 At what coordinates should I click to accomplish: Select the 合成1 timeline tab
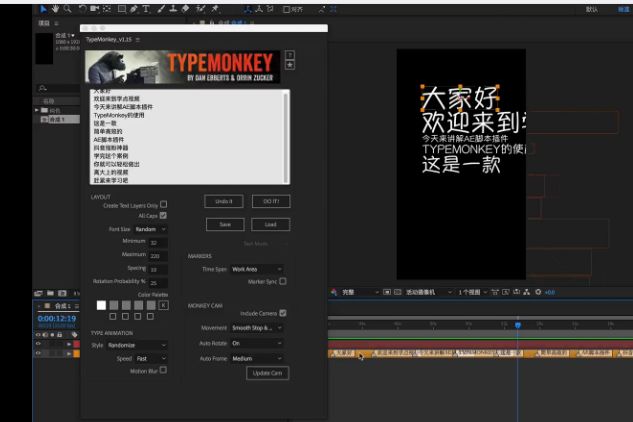tap(63, 306)
